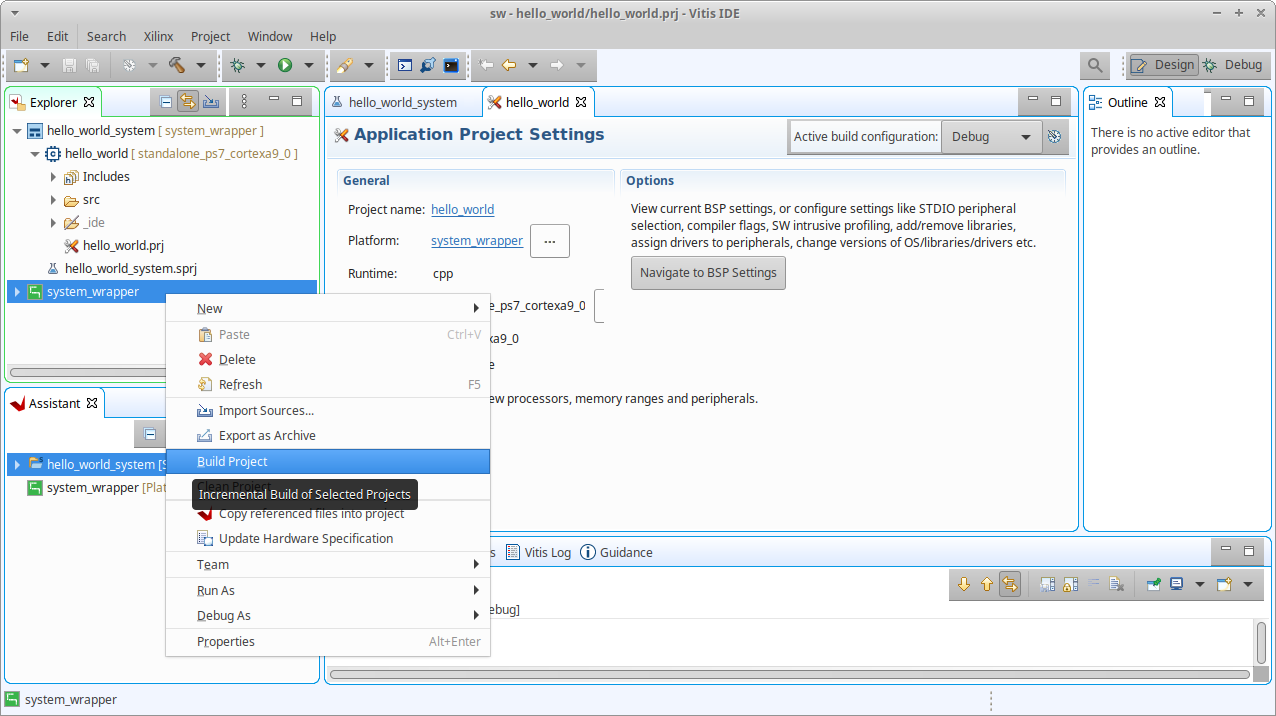Screen dimensions: 1276x716
Task: Open the Active build configuration Debug dropdown
Action: 990,137
